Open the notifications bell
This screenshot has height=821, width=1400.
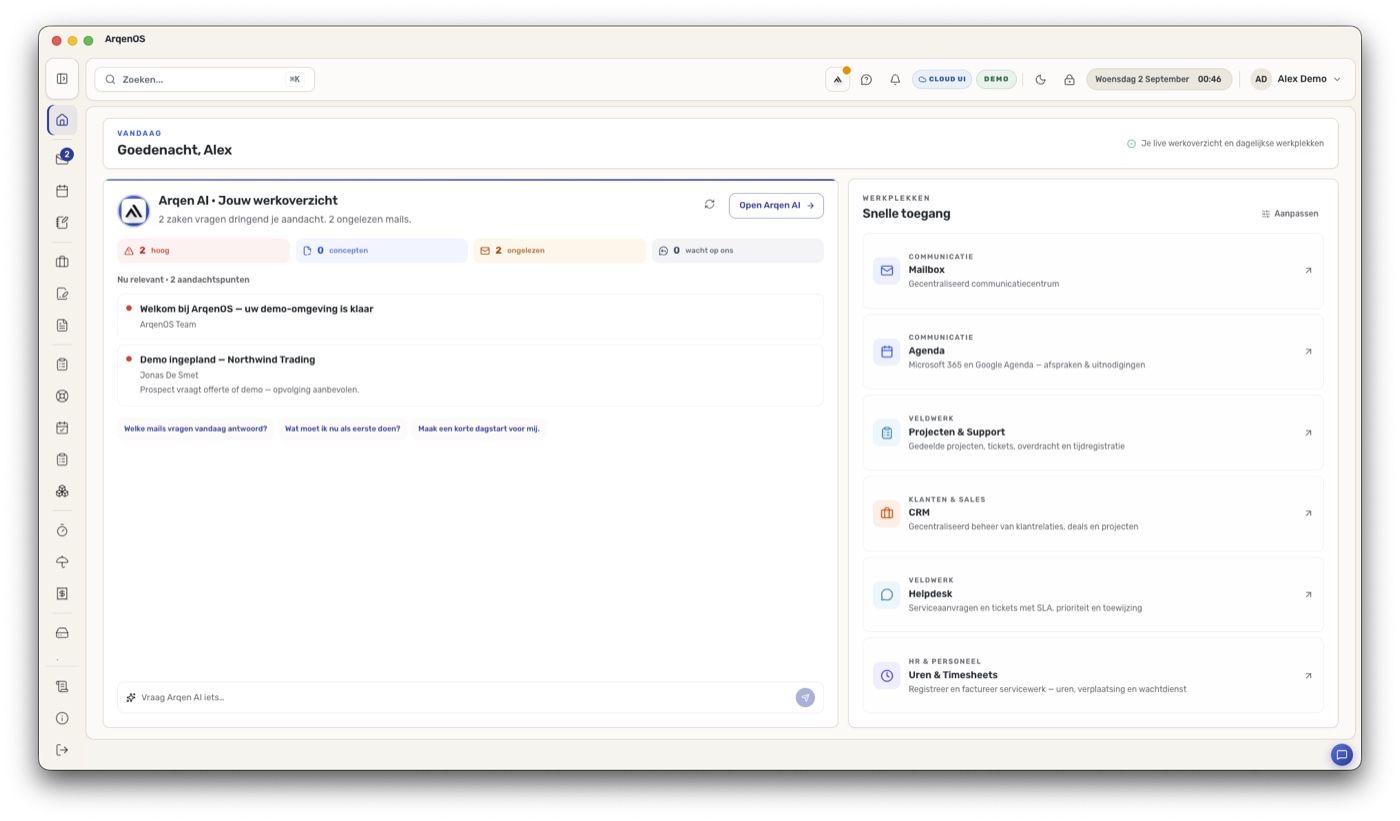[x=895, y=80]
